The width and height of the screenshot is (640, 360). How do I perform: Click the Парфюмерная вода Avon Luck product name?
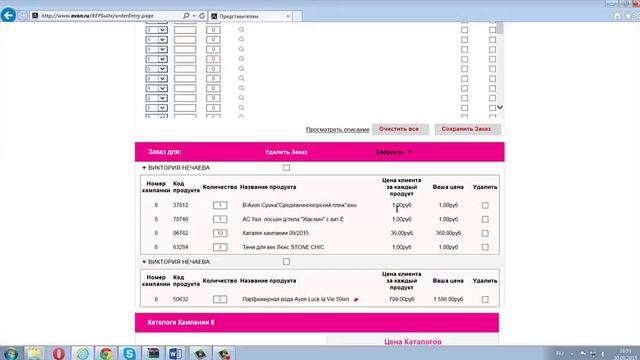click(296, 299)
